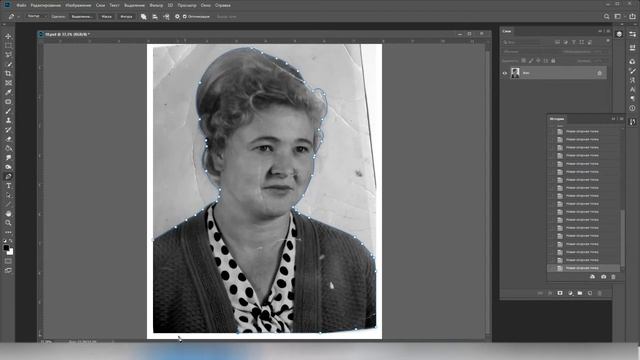
Task: Toggle the Оптимизация checkbox in options bar
Action: coord(184,17)
